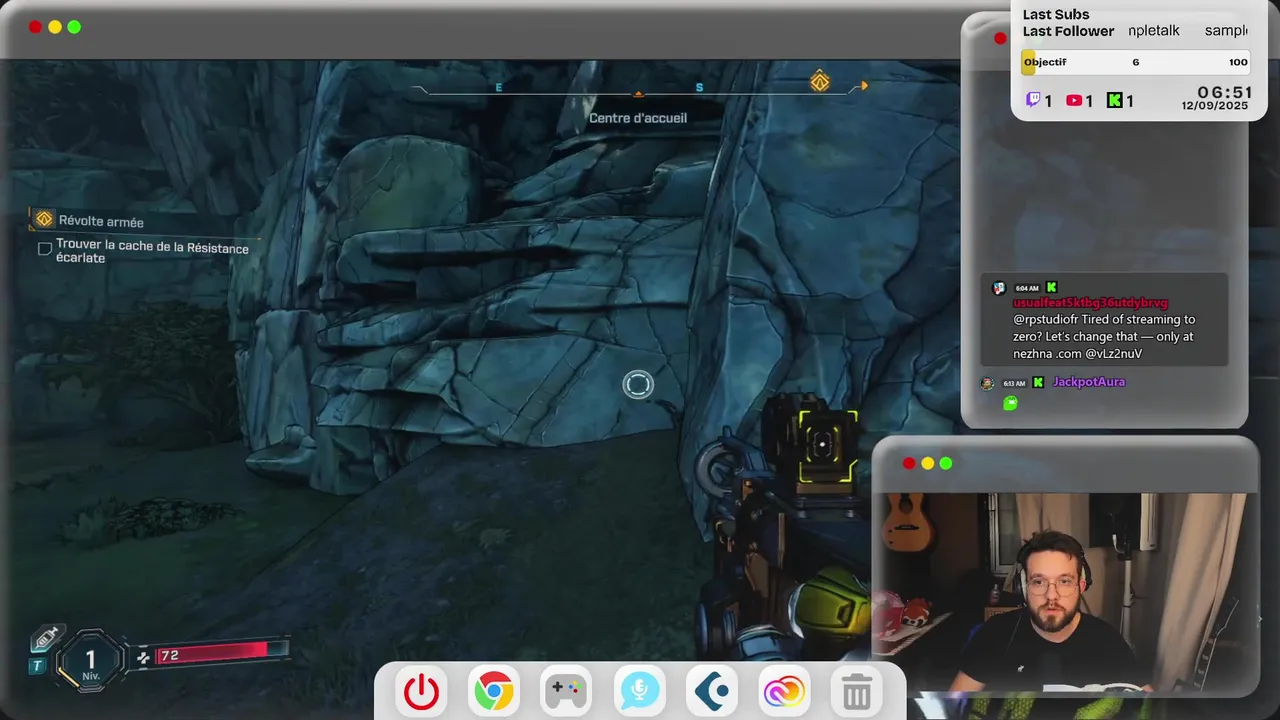This screenshot has width=1280, height=720.
Task: Click the 12/09/2025 date
Action: pyautogui.click(x=1215, y=105)
